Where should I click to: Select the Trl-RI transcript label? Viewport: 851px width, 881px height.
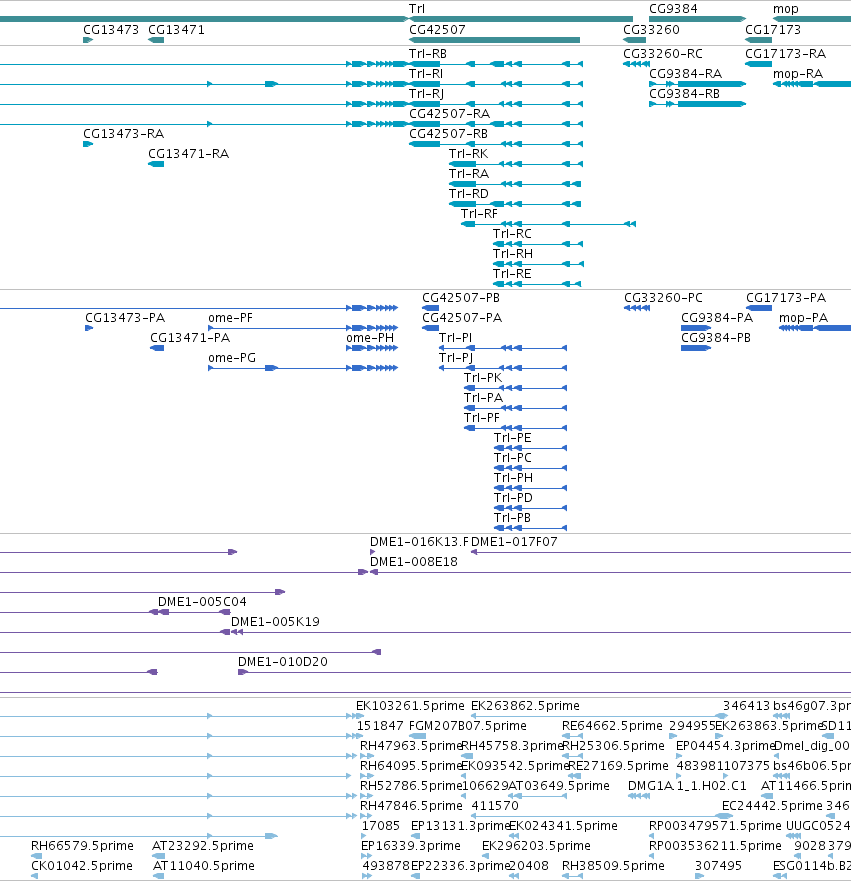point(426,74)
